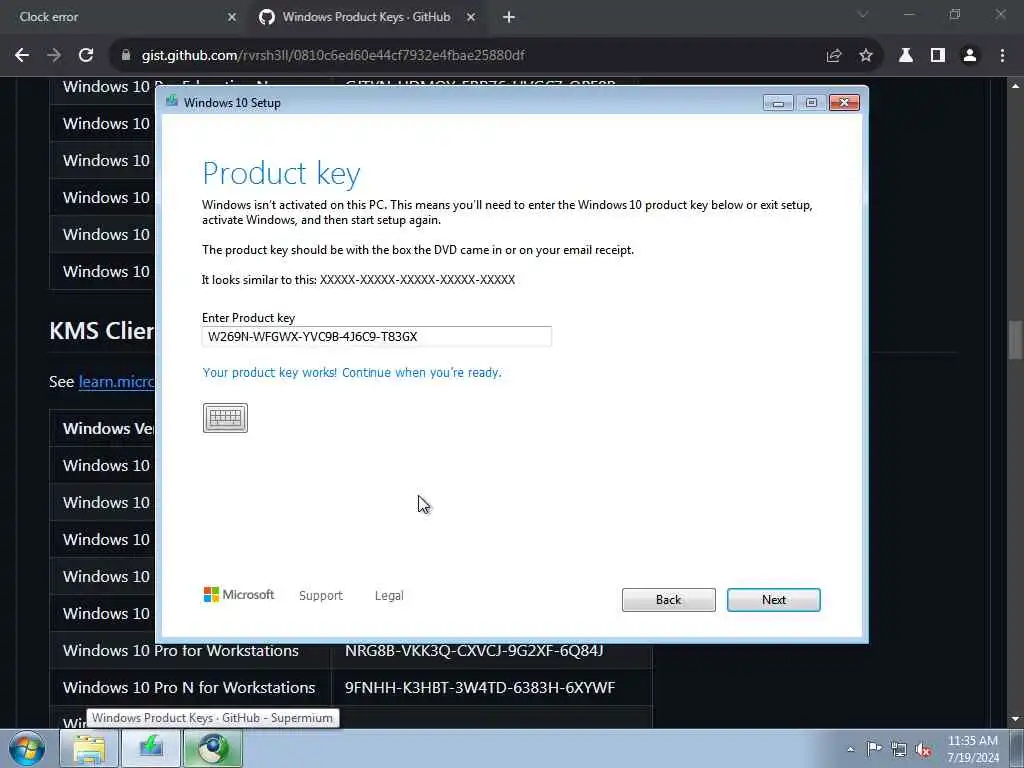Click the NRG8B-VKK3Q-CXVCJ-9G2XF-6Q84J key

[474, 650]
